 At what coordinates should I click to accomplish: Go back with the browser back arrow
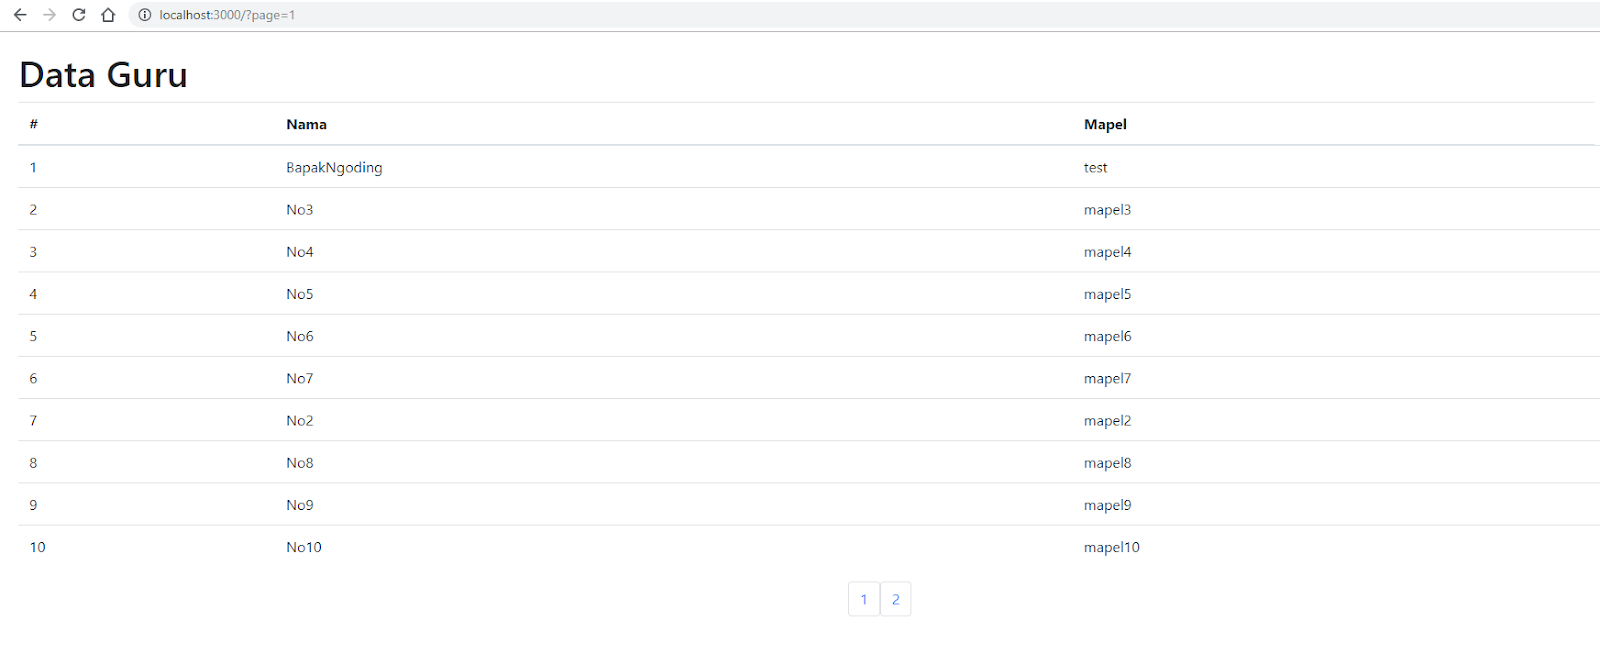(x=20, y=15)
